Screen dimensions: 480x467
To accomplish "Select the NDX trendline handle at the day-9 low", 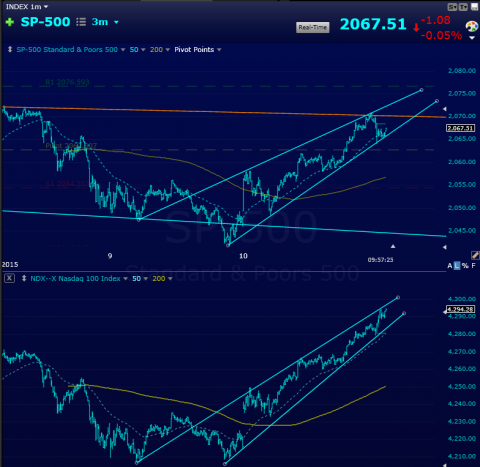I will click(137, 463).
